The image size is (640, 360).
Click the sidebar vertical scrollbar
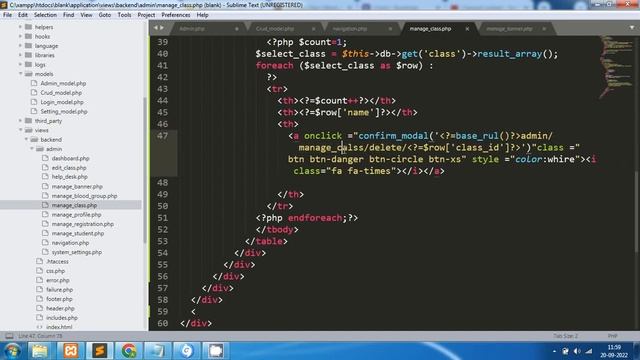tap(144, 170)
